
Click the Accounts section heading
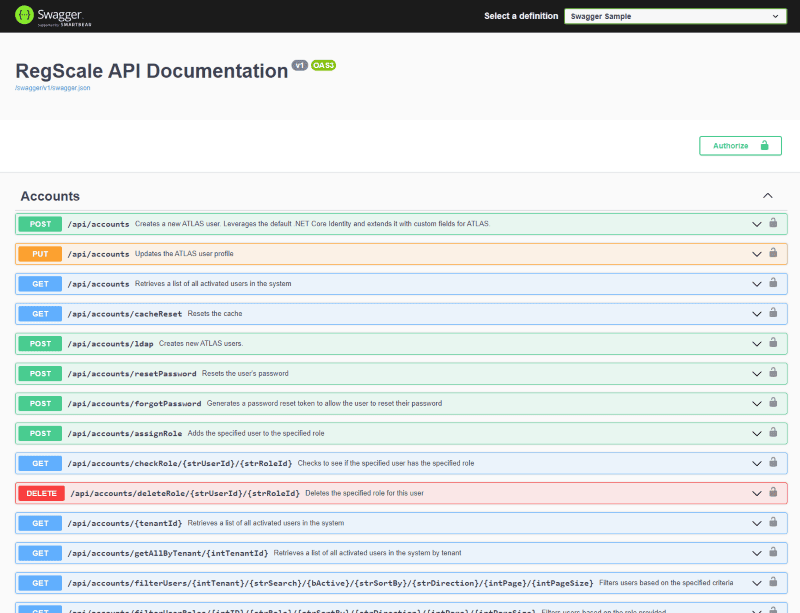click(50, 196)
